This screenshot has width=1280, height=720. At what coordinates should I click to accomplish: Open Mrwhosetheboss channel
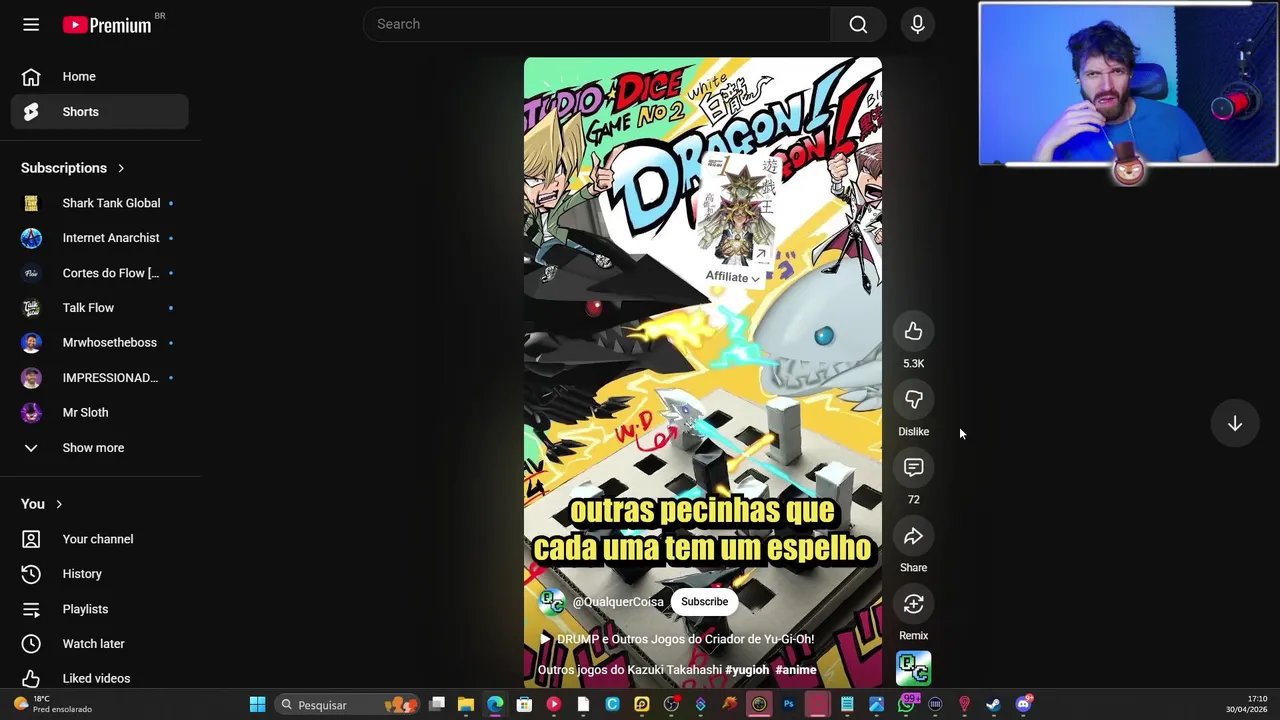pyautogui.click(x=100, y=343)
